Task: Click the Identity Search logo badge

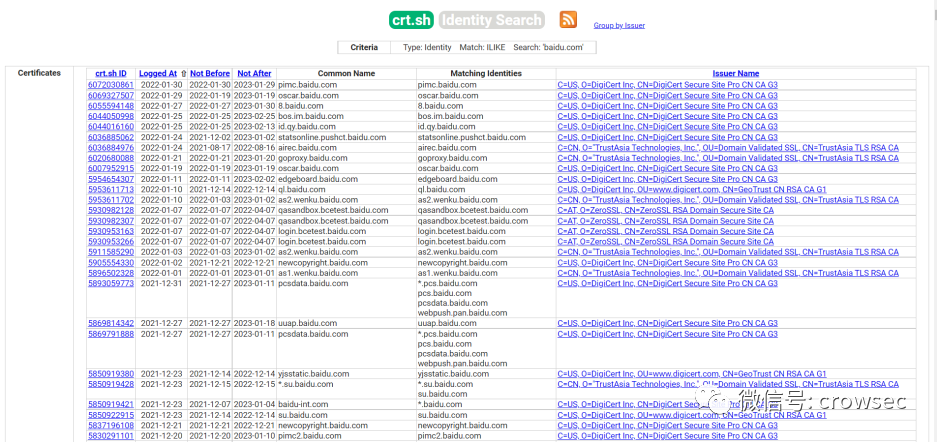Action: (x=492, y=20)
